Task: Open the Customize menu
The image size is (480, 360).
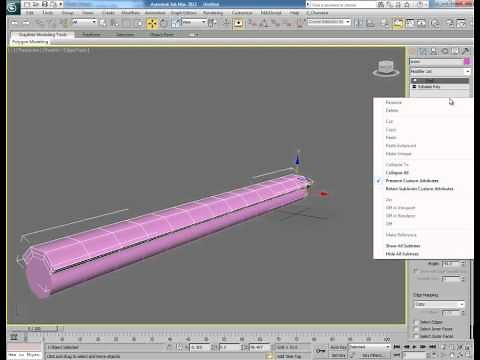Action: [242, 13]
